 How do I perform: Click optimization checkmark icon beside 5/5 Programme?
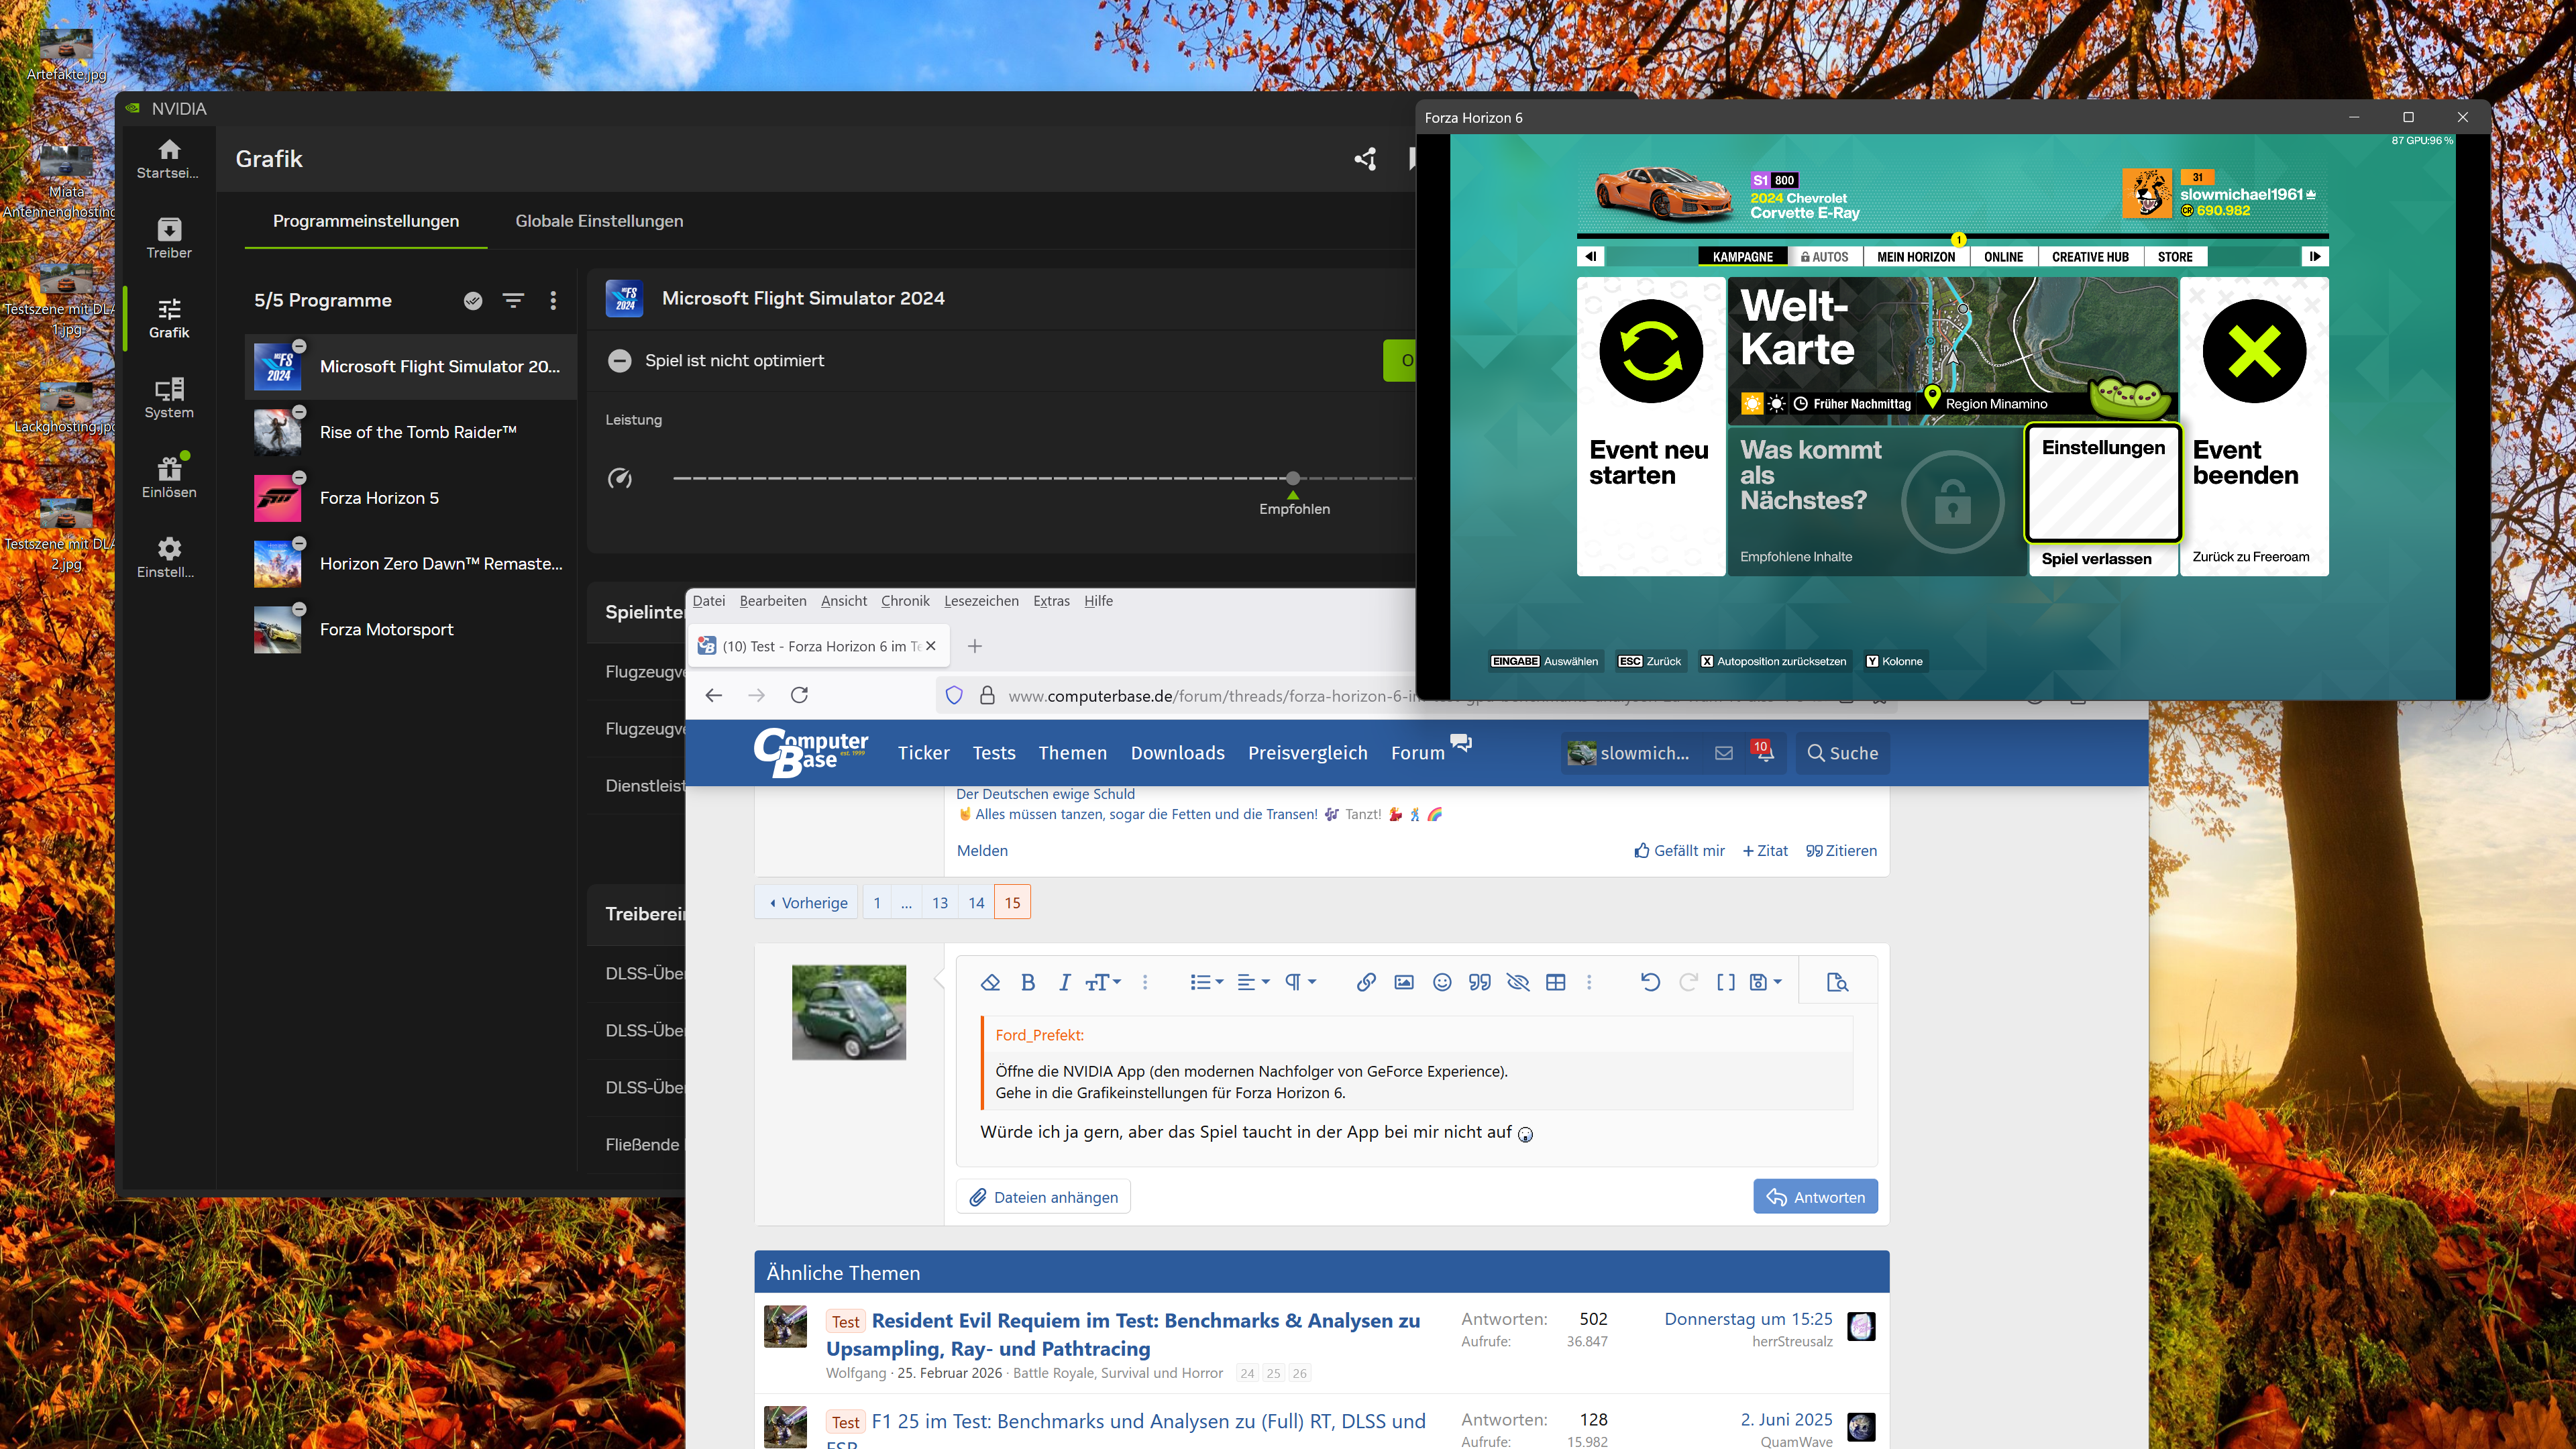coord(473,300)
